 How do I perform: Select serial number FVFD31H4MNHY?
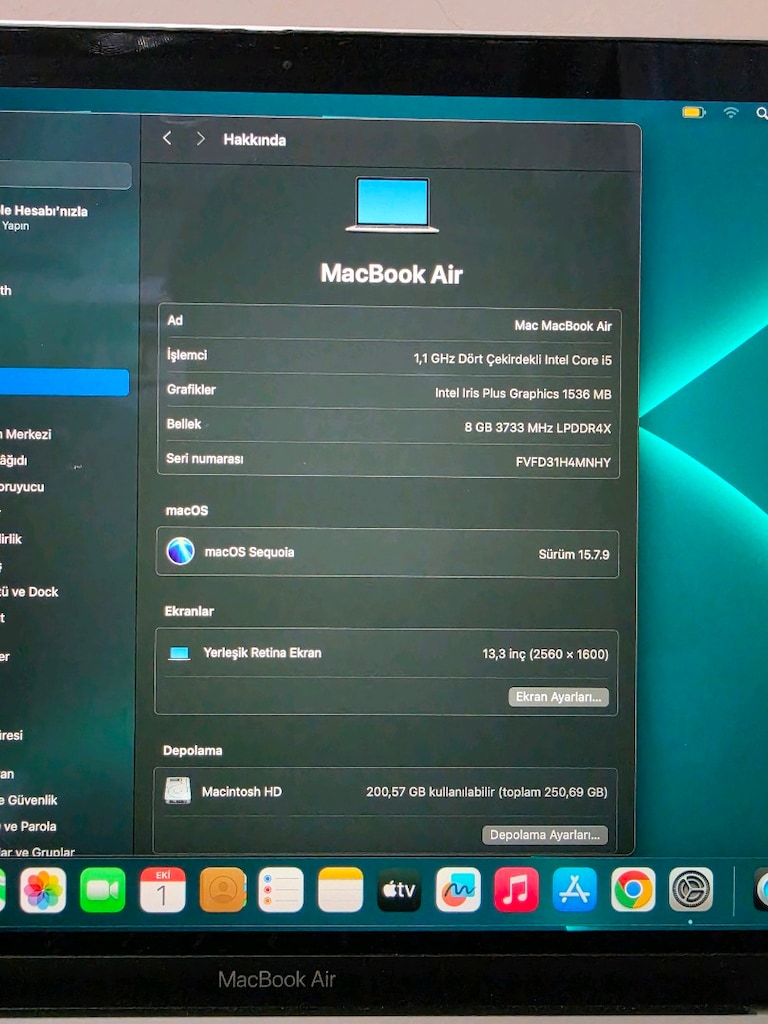[563, 462]
